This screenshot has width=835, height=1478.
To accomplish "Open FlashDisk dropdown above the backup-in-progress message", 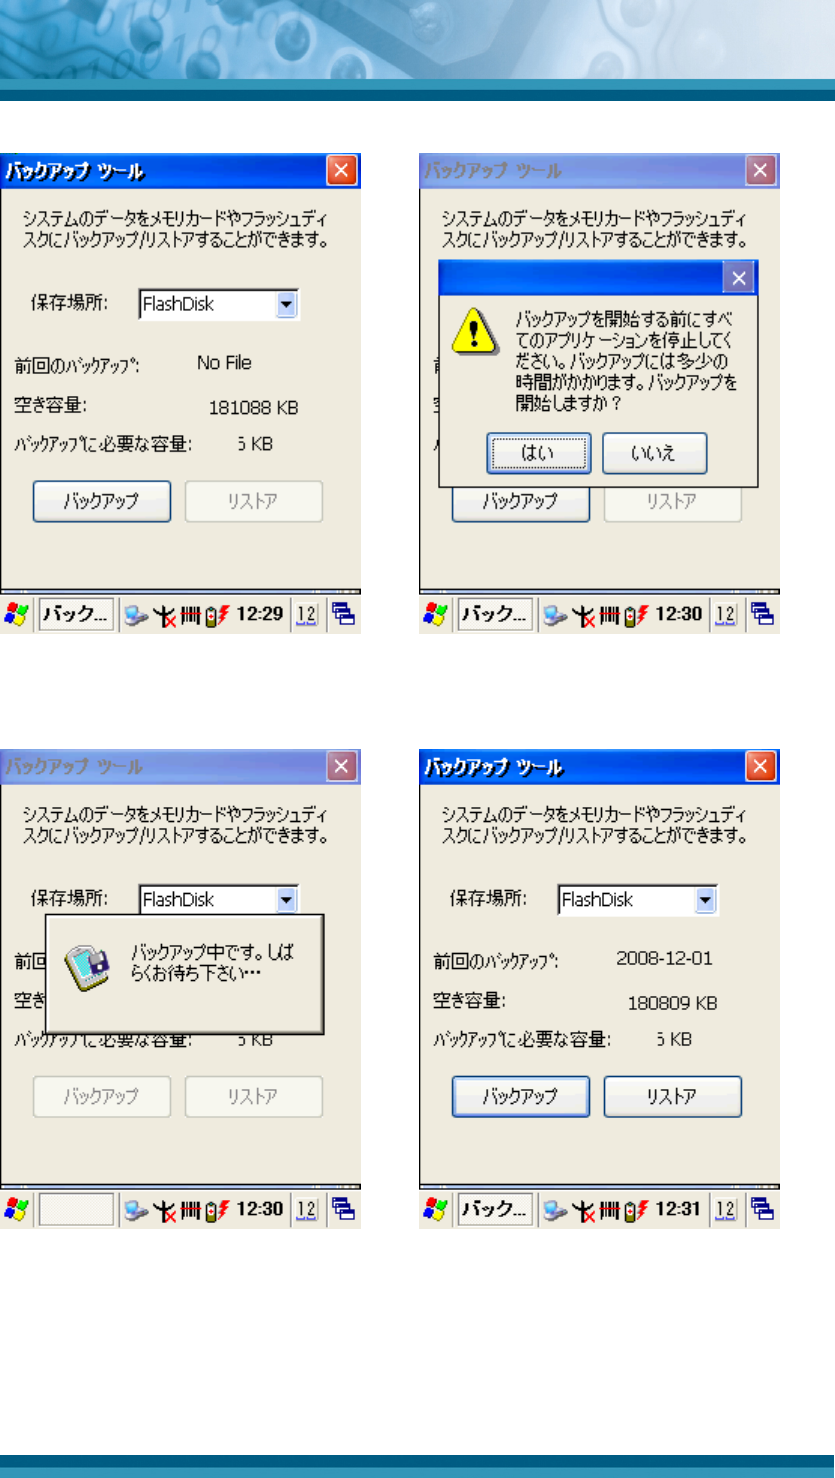I will coord(287,900).
